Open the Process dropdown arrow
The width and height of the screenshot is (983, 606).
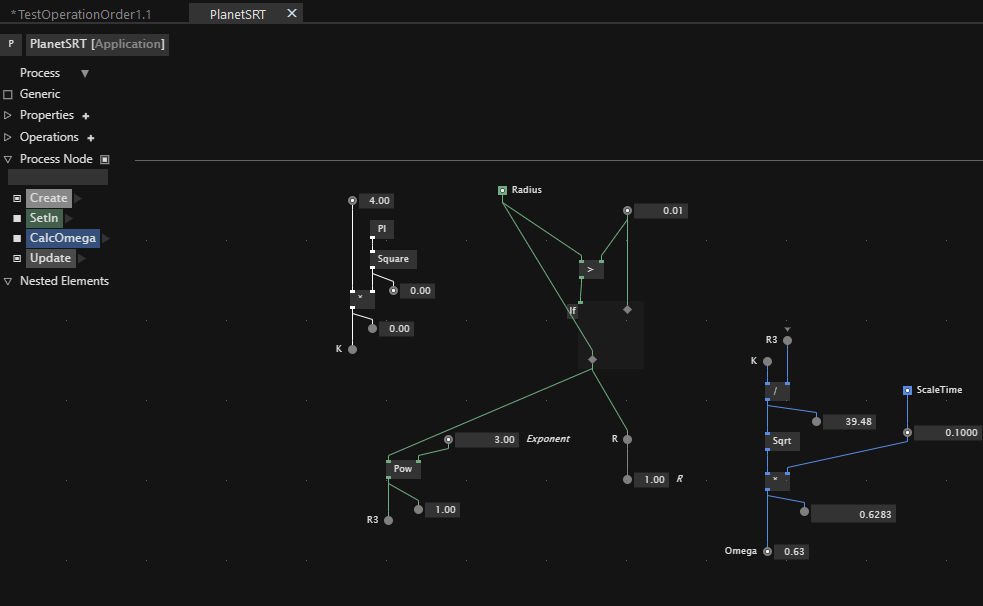(85, 73)
